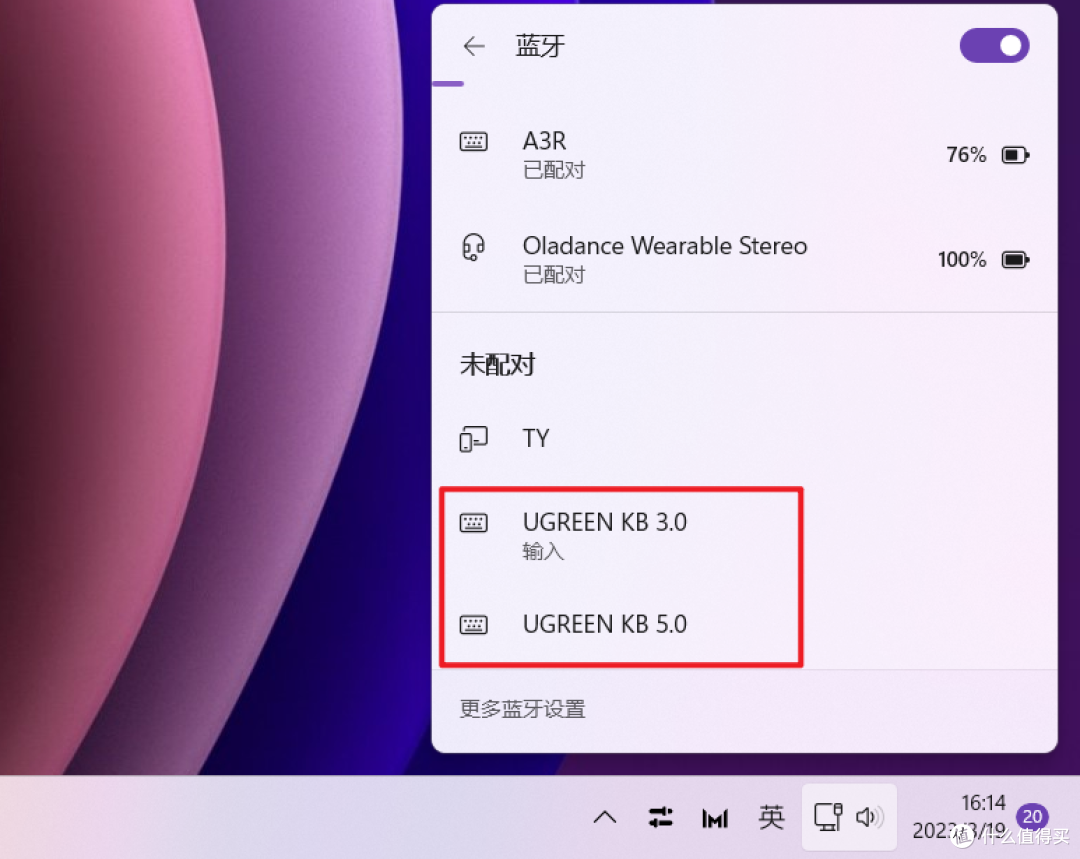
Task: Open notification badge showing 20
Action: pyautogui.click(x=1032, y=816)
